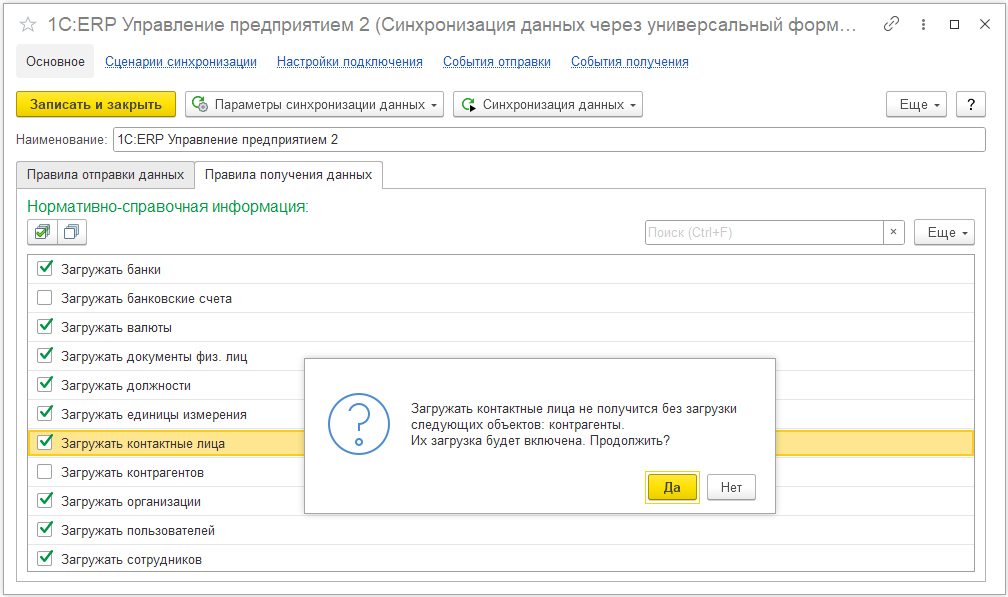The image size is (1008, 597).
Task: Uncheck all items with the empty boxes icon
Action: (x=72, y=232)
